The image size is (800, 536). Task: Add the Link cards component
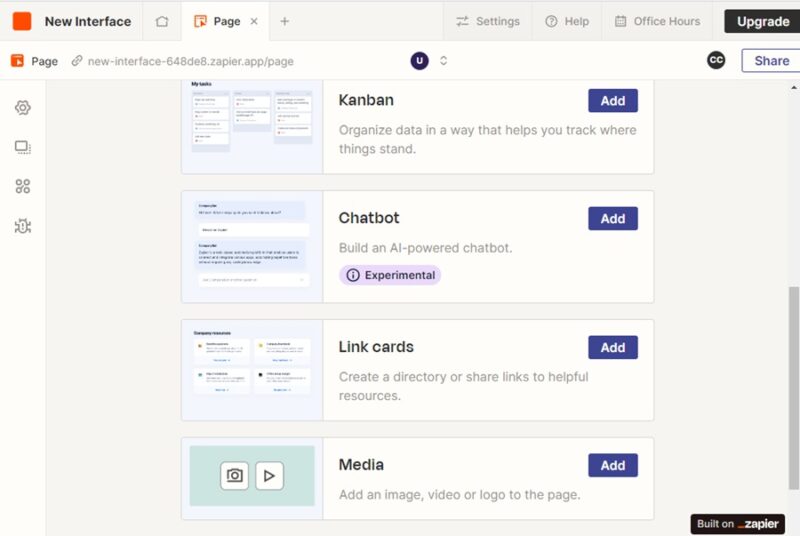[613, 347]
